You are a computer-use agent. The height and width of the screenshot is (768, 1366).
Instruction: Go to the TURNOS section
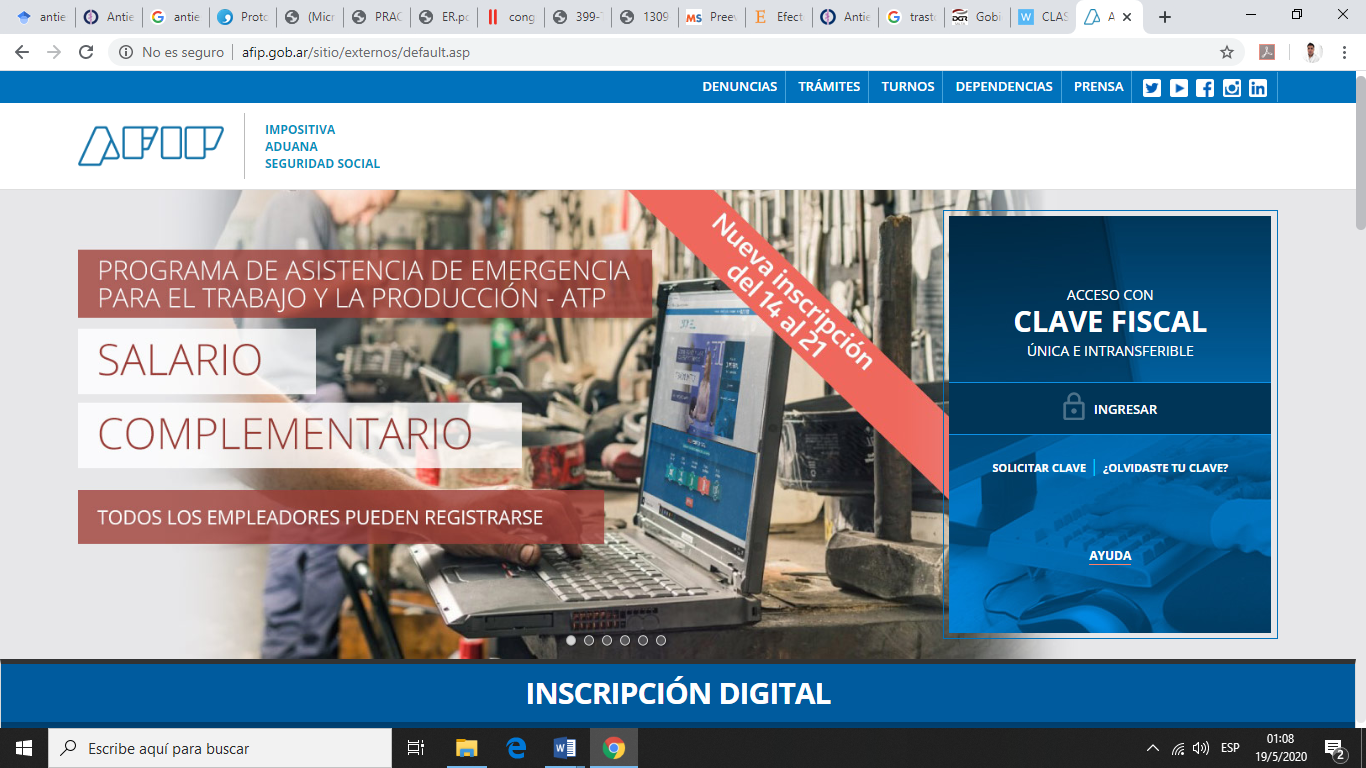[907, 87]
